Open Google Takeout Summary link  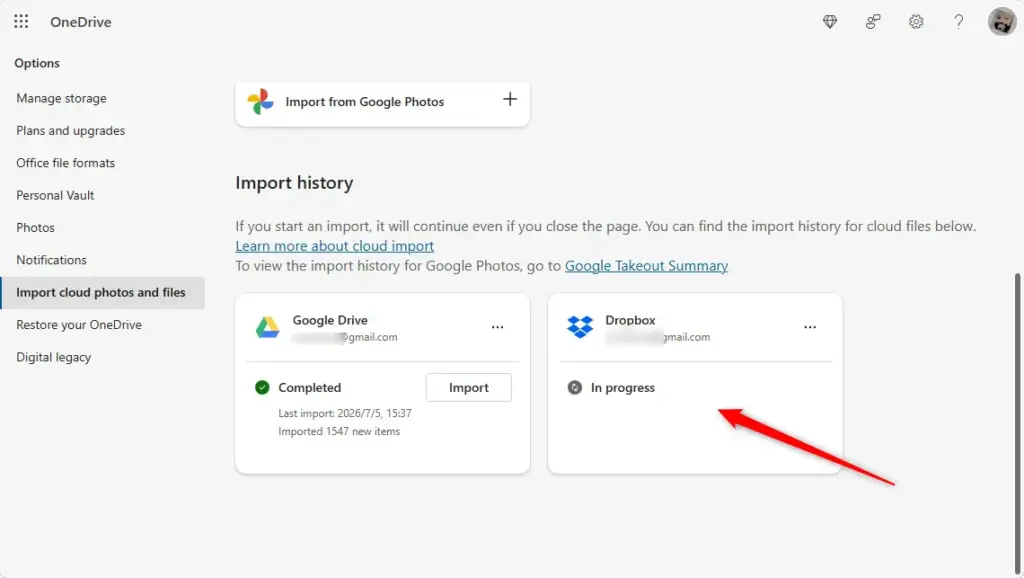pyautogui.click(x=647, y=266)
